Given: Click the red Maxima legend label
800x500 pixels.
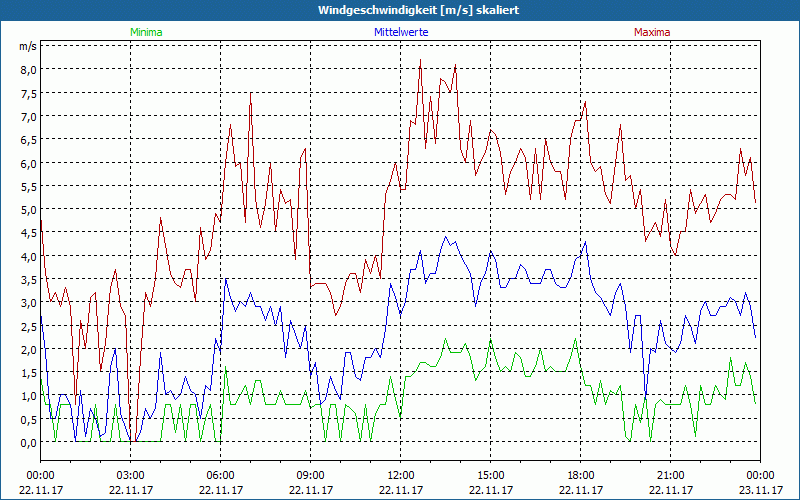Looking at the screenshot, I should click(652, 32).
